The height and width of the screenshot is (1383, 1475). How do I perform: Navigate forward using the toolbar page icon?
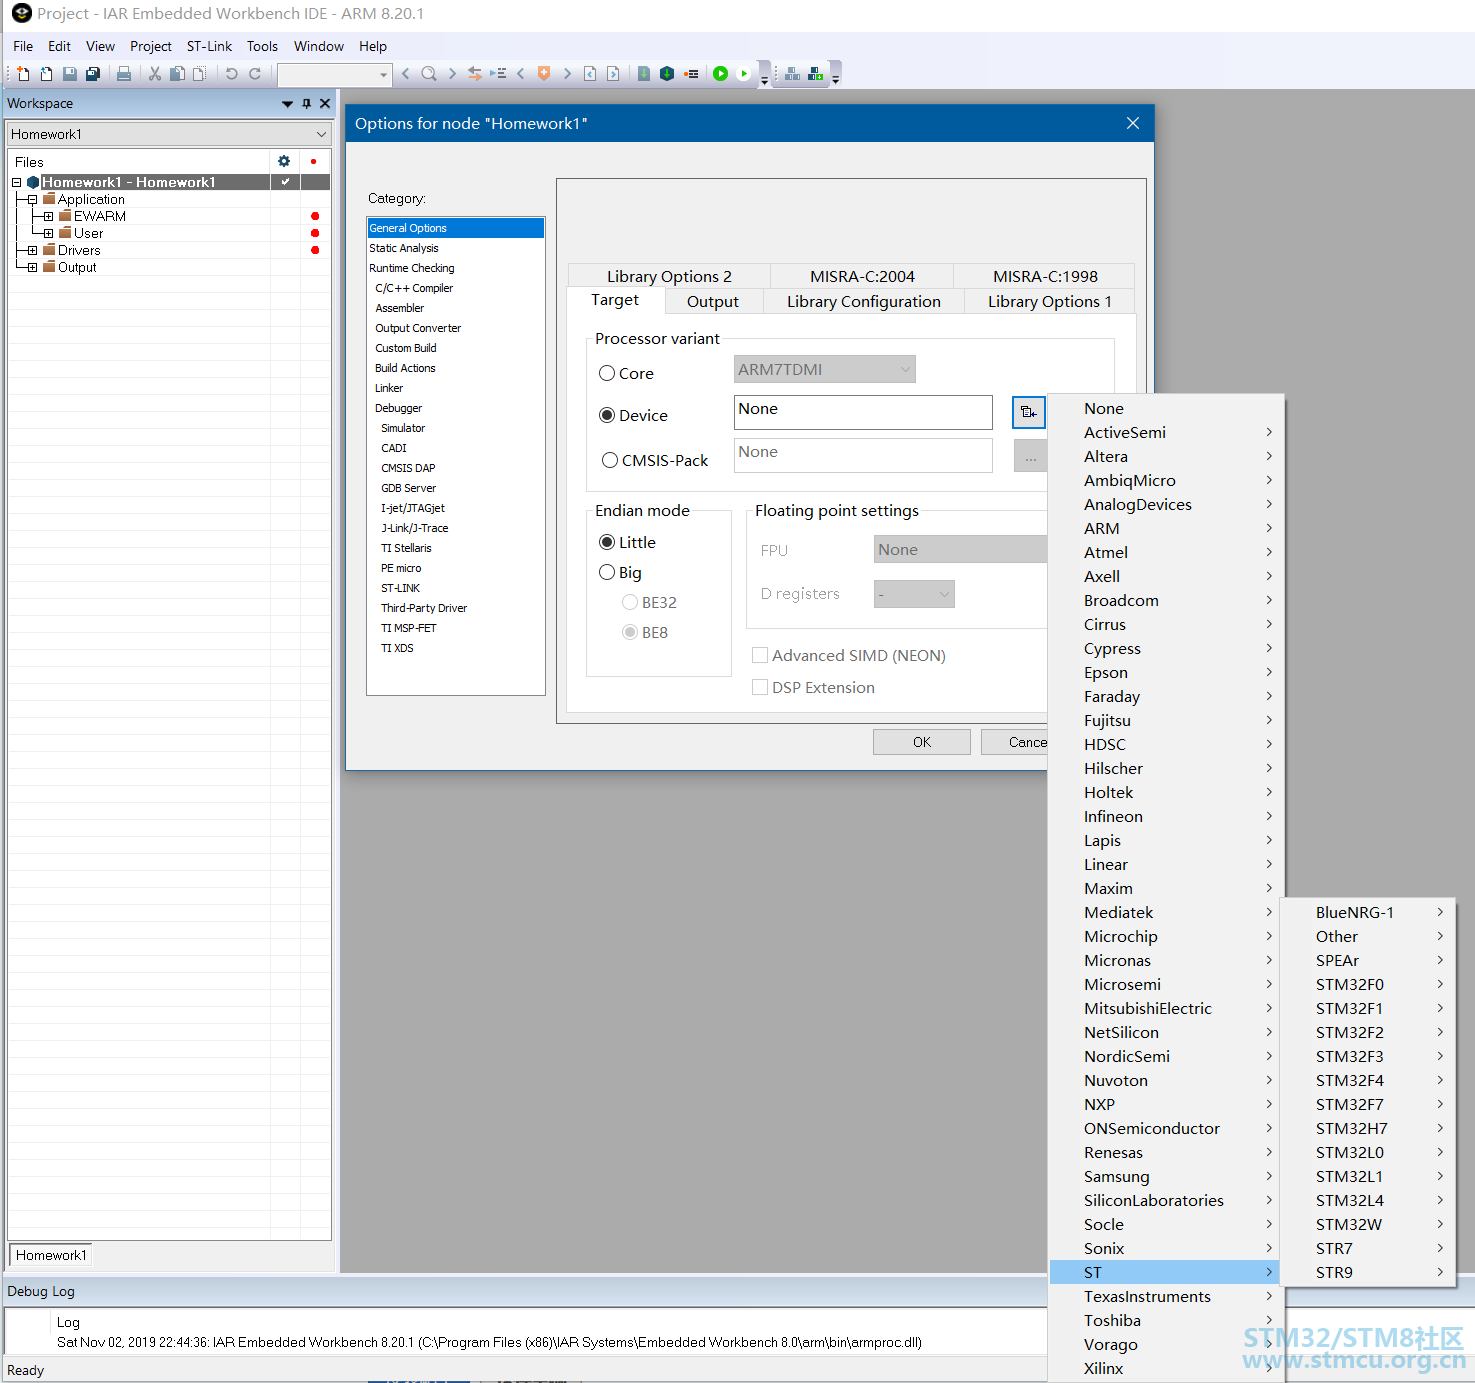tap(613, 74)
